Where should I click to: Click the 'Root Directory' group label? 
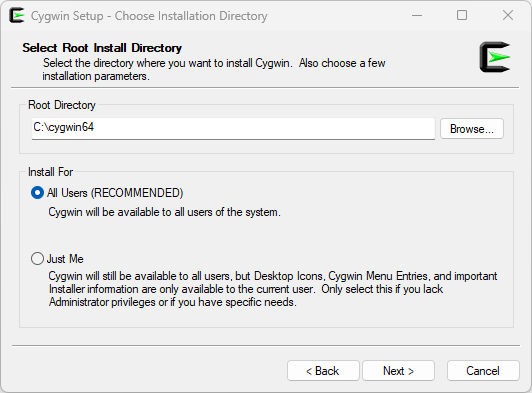(62, 105)
